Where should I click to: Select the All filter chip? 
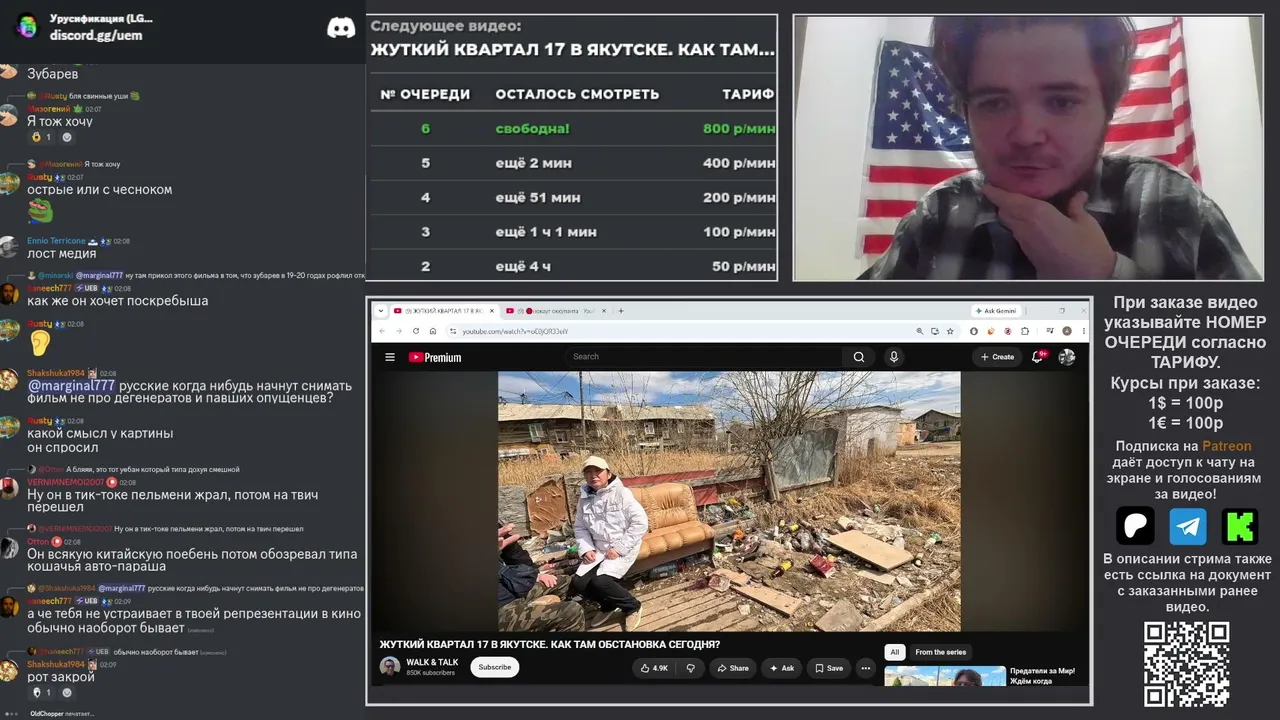895,652
